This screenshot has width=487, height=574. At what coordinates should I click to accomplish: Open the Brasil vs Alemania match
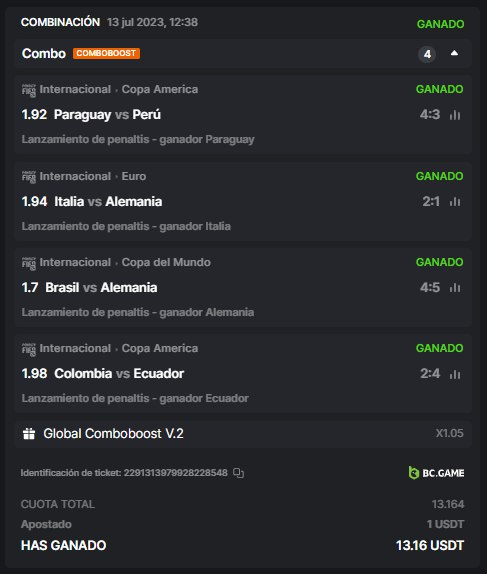pos(101,287)
